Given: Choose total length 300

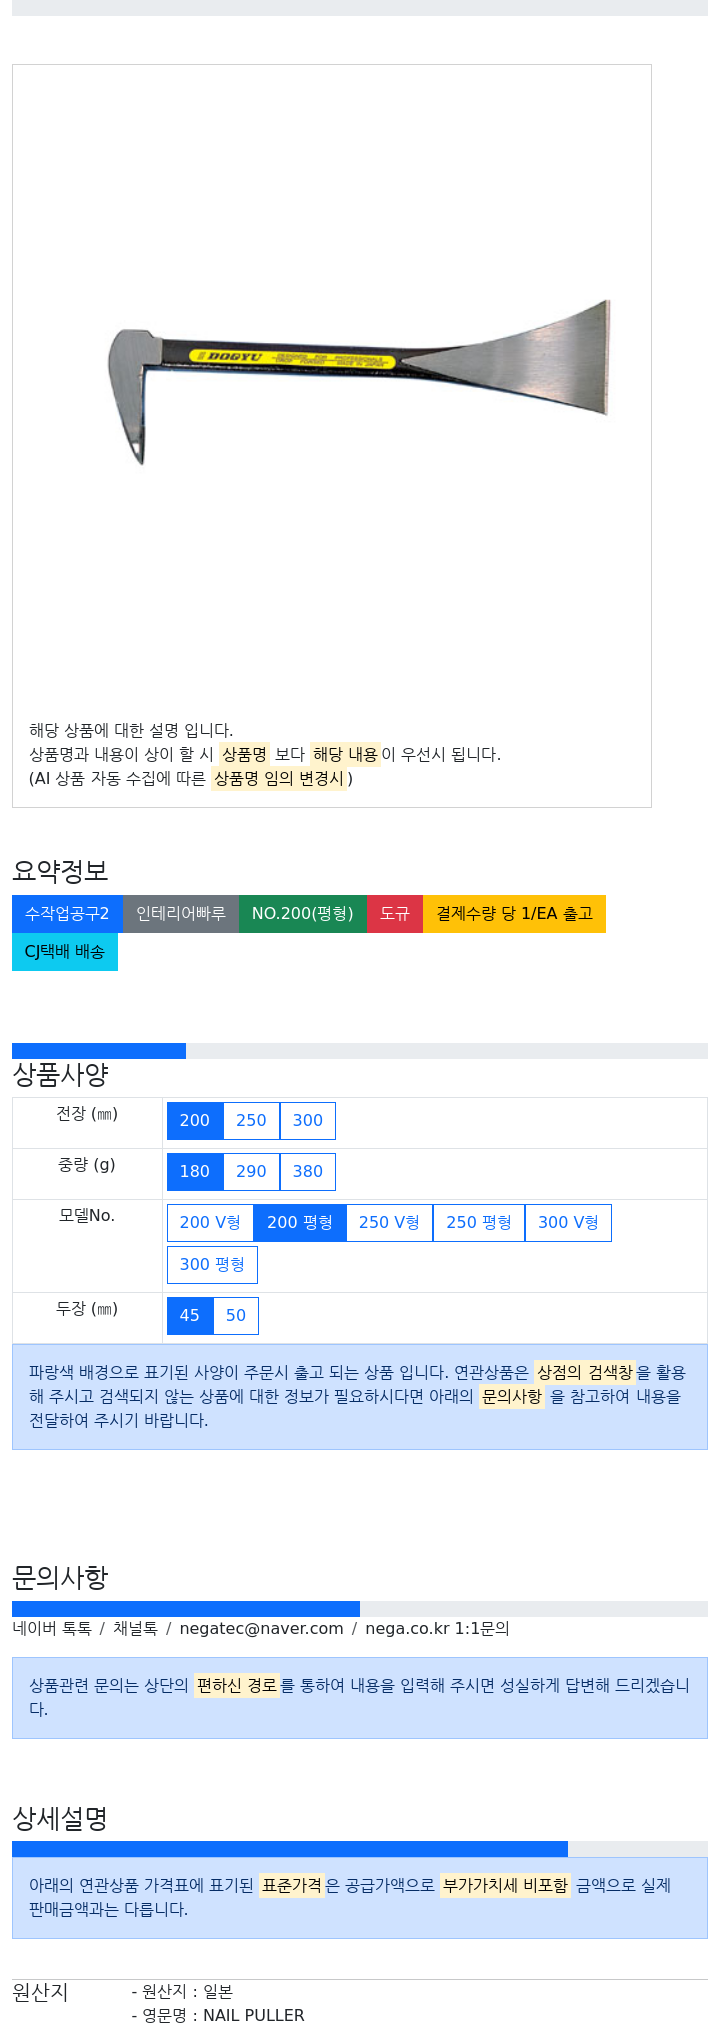Looking at the screenshot, I should click(308, 1121).
